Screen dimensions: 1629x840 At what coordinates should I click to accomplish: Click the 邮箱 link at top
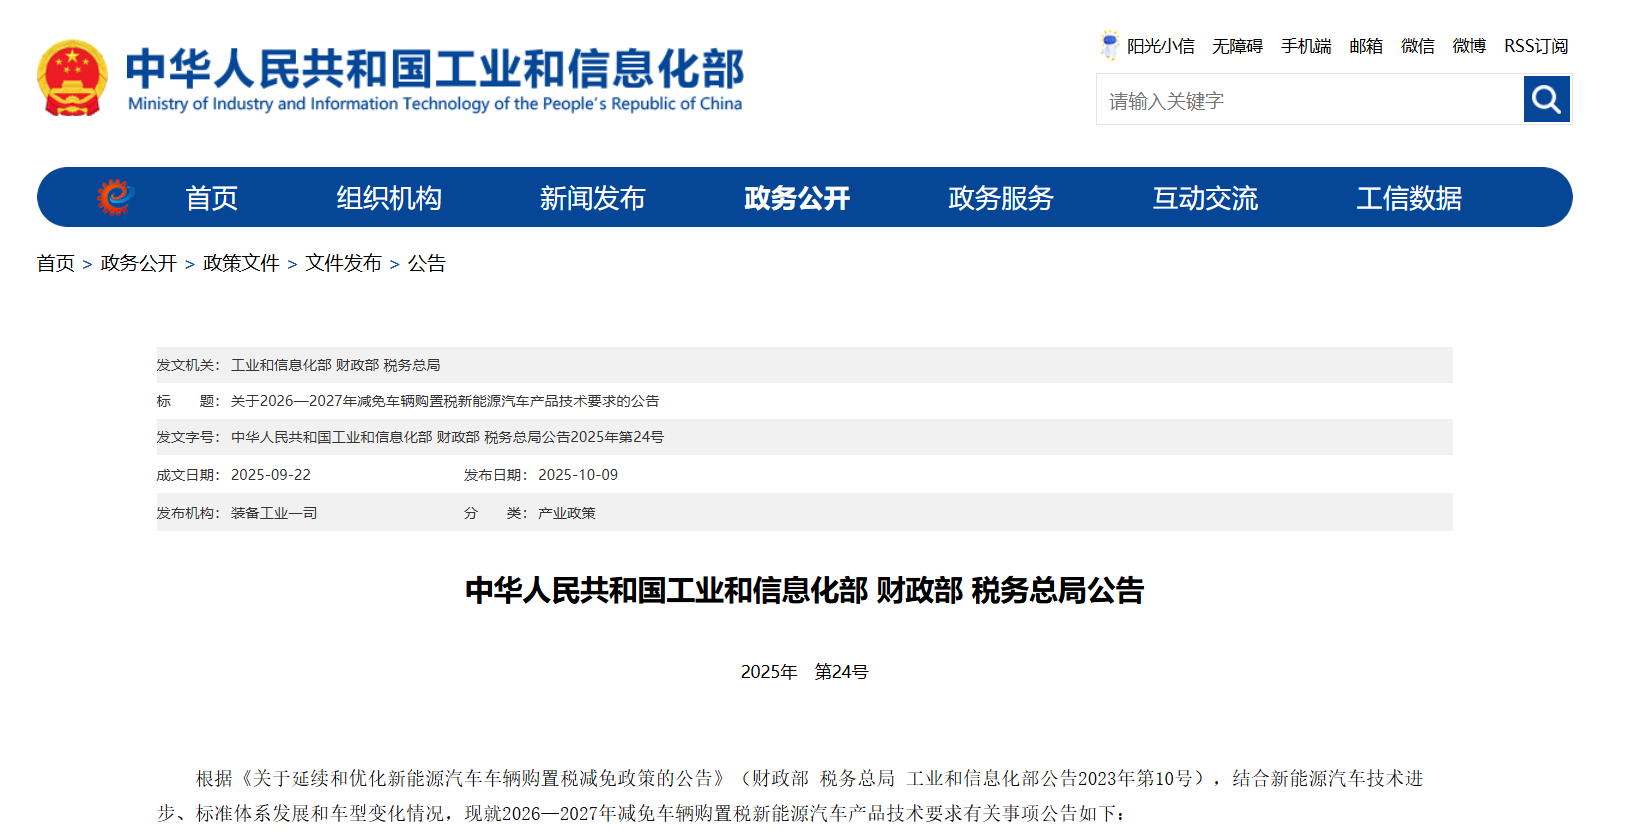[1365, 46]
